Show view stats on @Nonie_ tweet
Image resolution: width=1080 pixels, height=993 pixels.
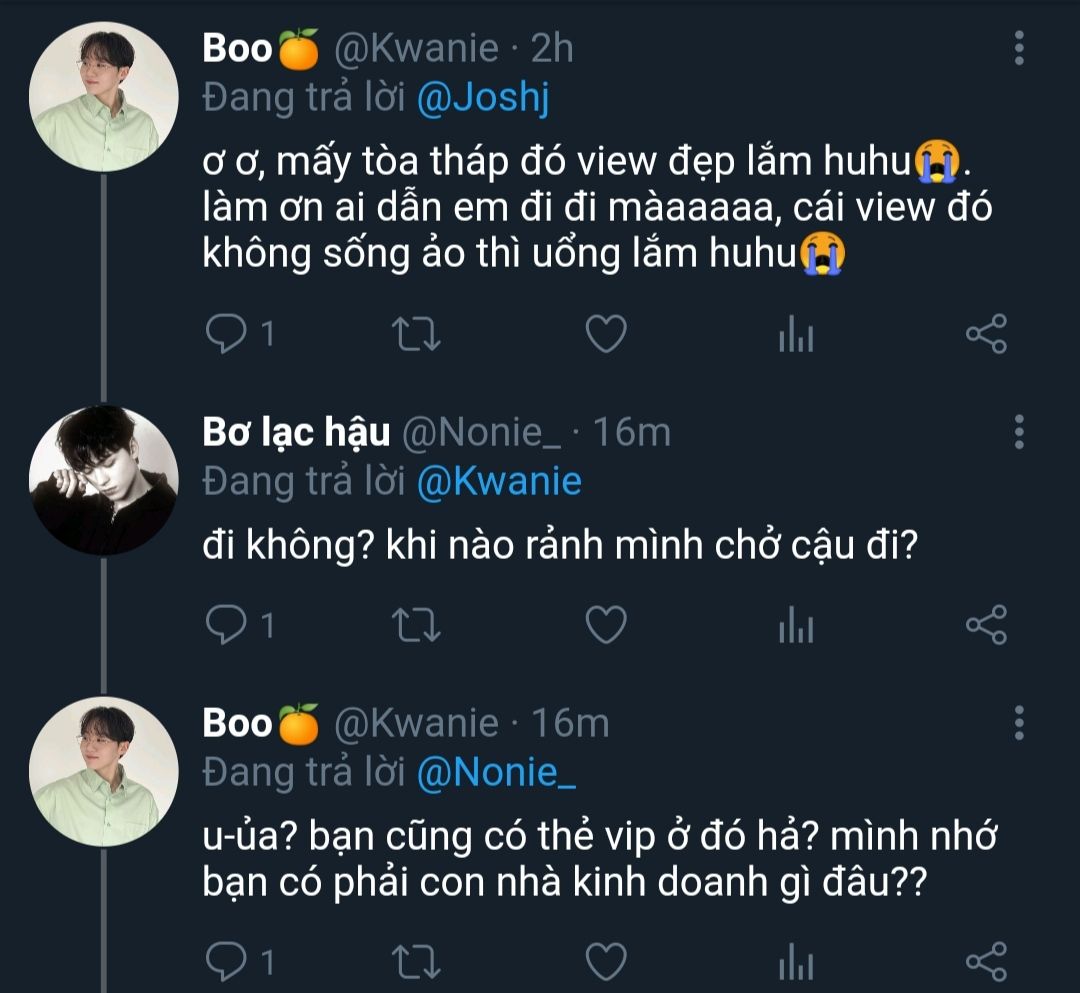[796, 625]
